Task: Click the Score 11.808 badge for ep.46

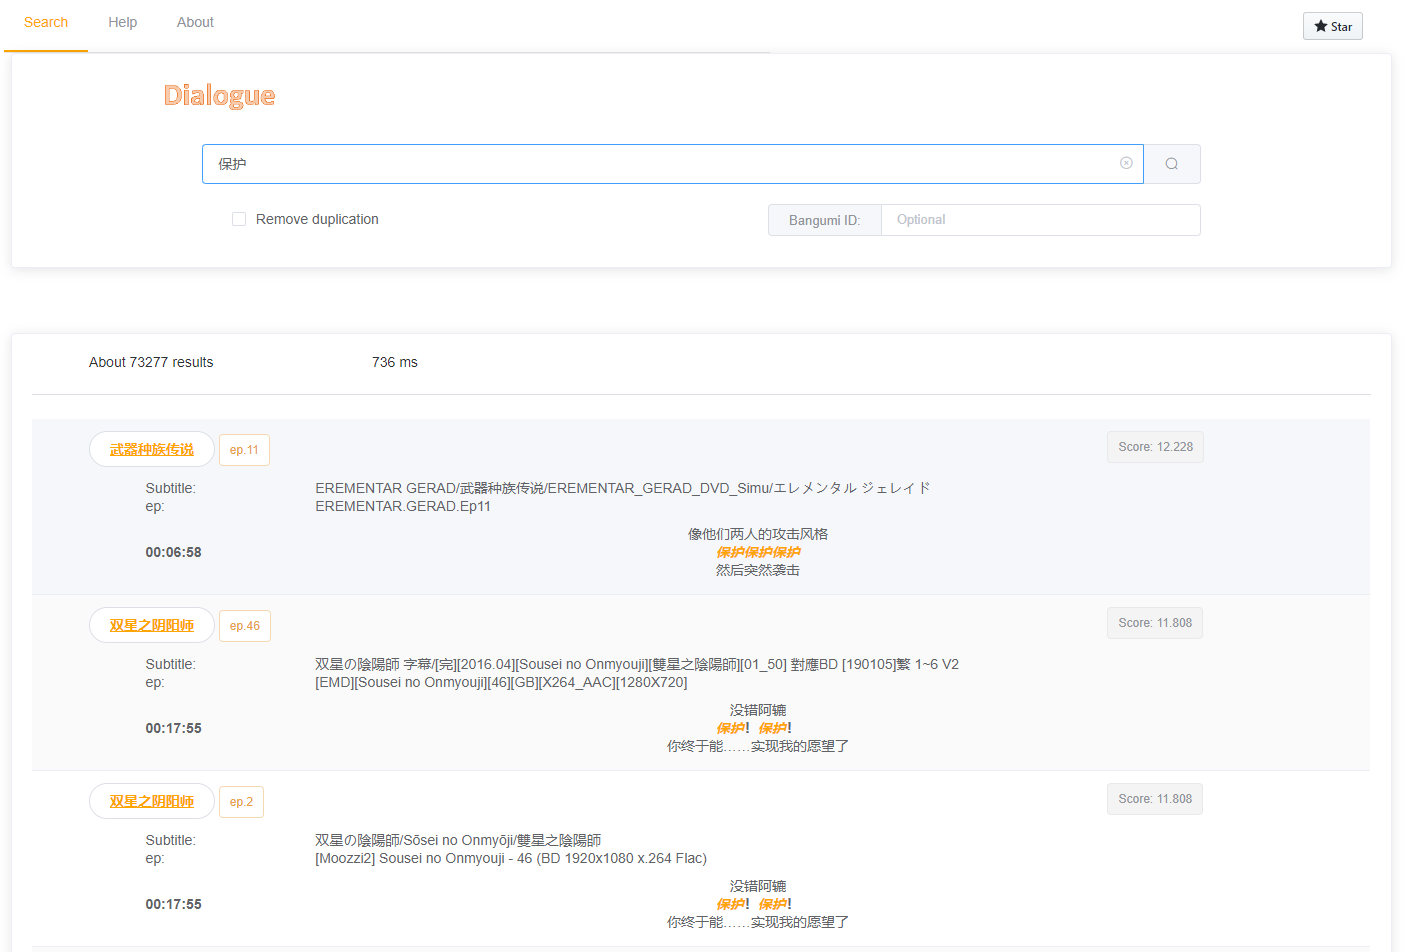Action: point(1154,623)
